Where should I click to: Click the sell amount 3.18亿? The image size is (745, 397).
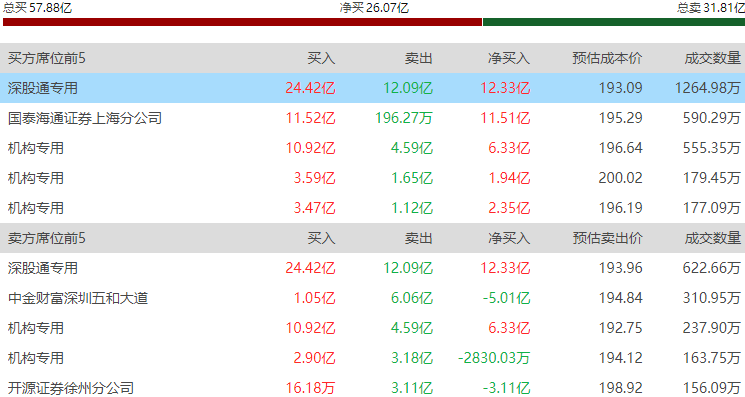point(412,358)
